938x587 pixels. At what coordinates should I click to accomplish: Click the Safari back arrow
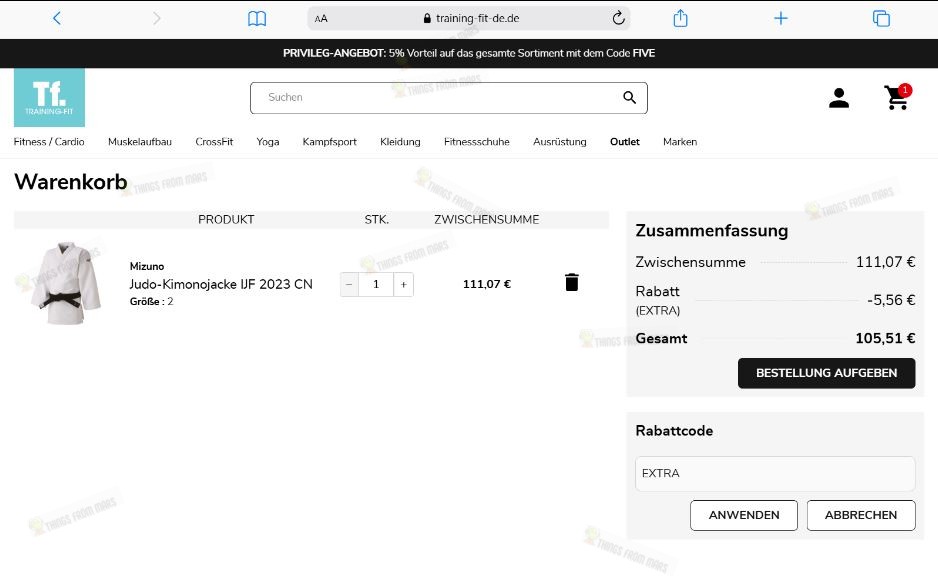(56, 18)
